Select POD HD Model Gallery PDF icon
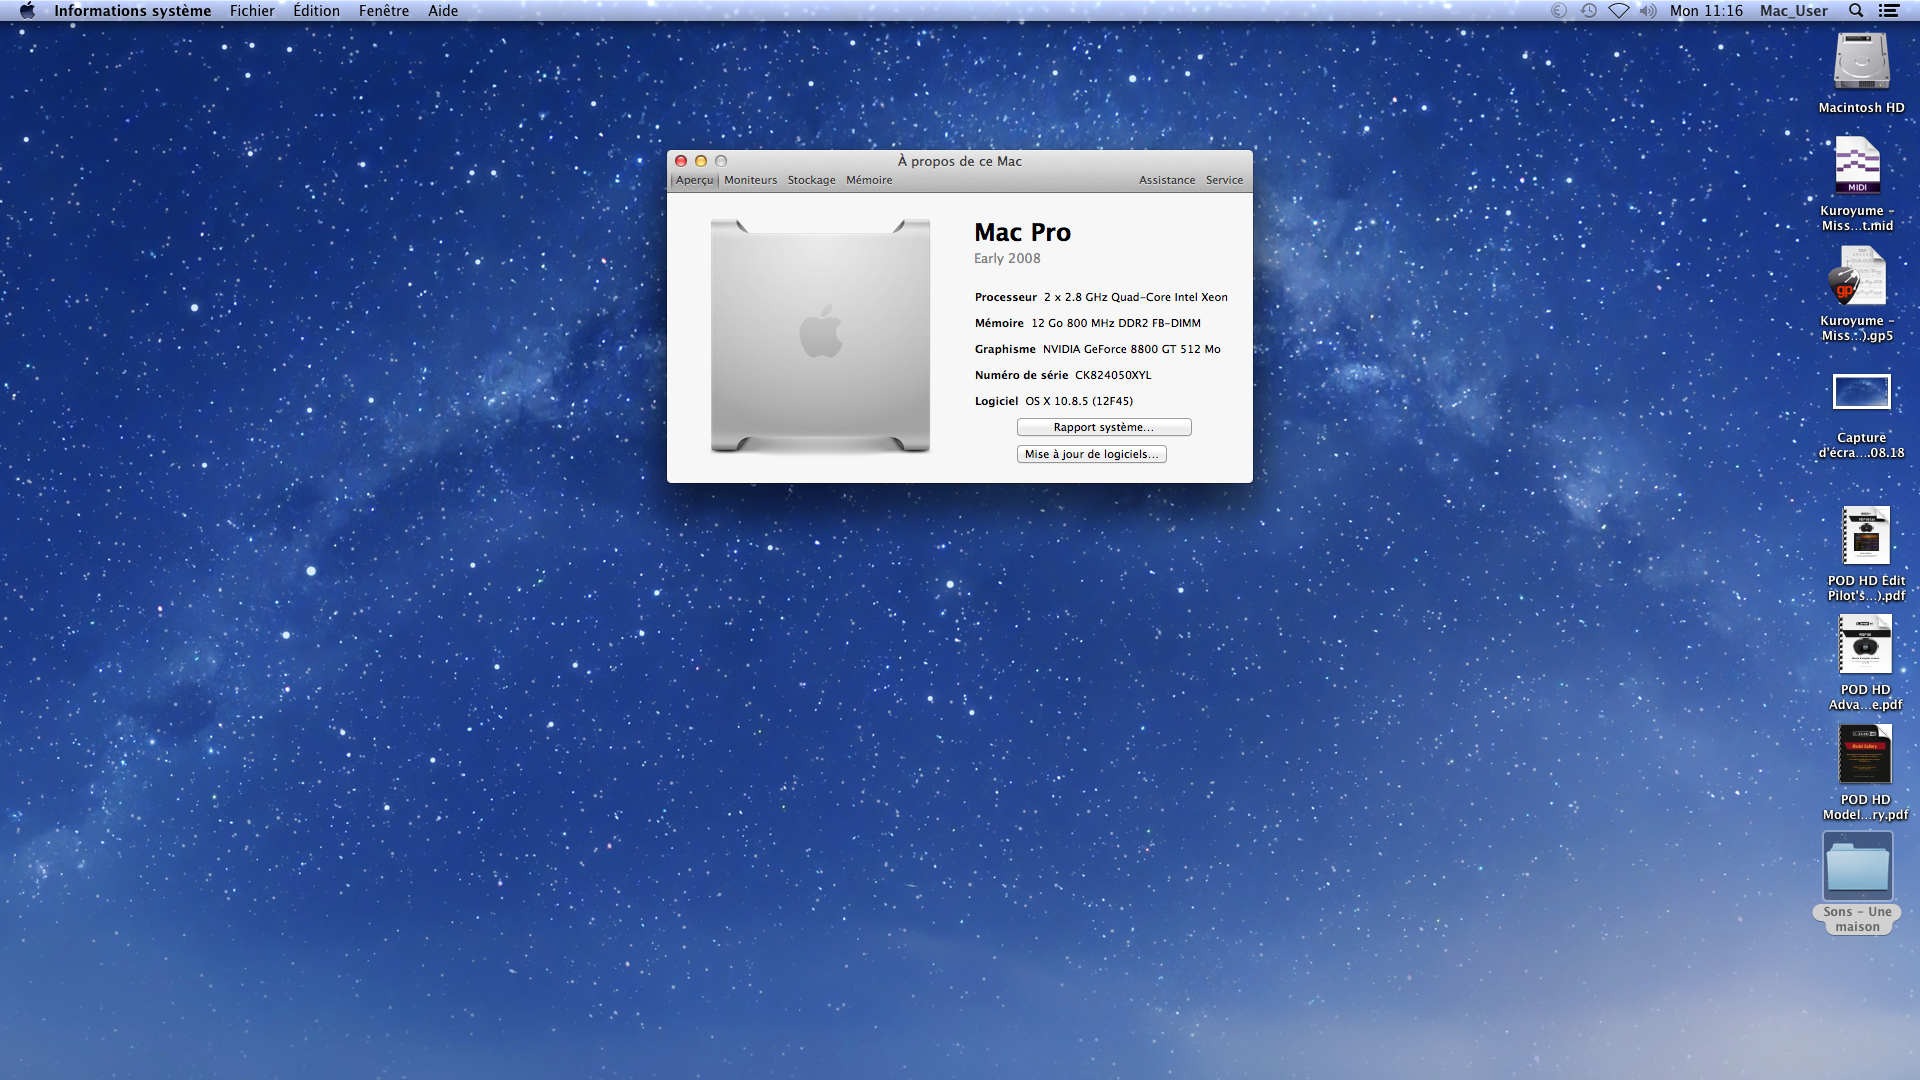 click(1865, 755)
